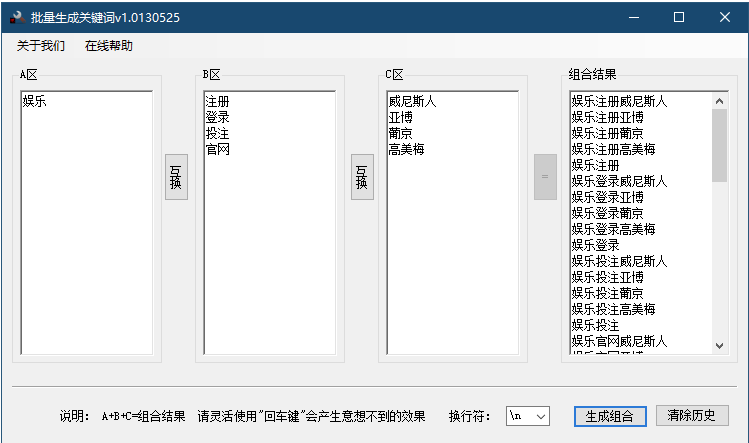Click 互换 button between B区 and C区
The height and width of the screenshot is (443, 749).
click(x=362, y=177)
